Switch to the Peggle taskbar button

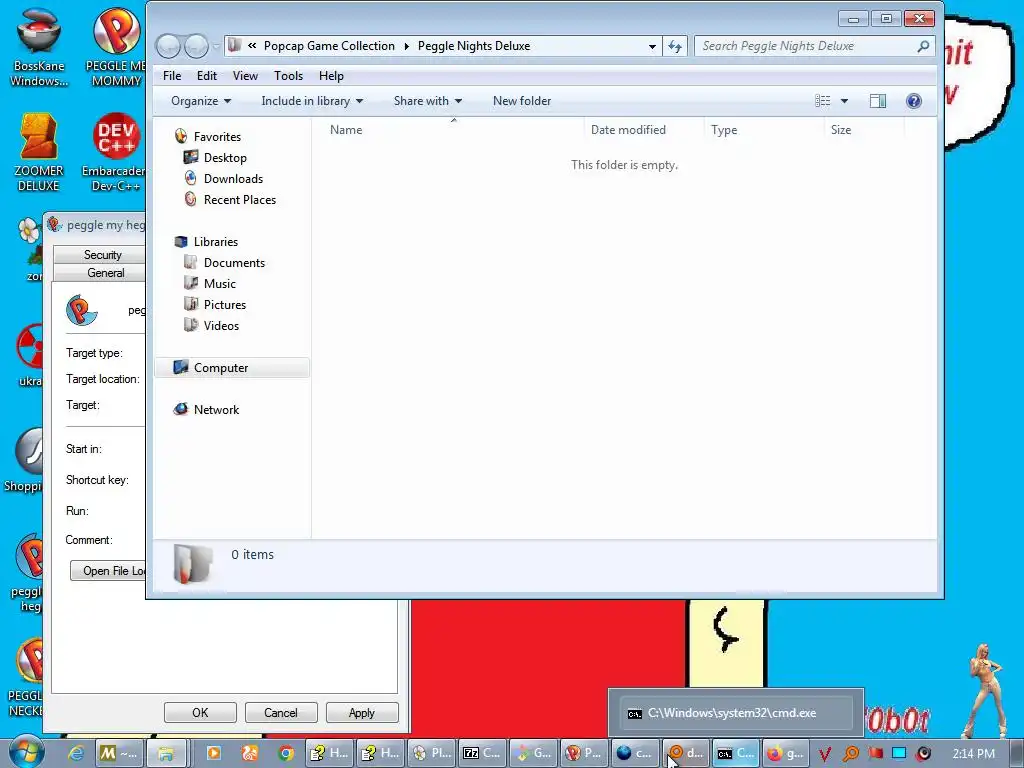click(x=584, y=753)
